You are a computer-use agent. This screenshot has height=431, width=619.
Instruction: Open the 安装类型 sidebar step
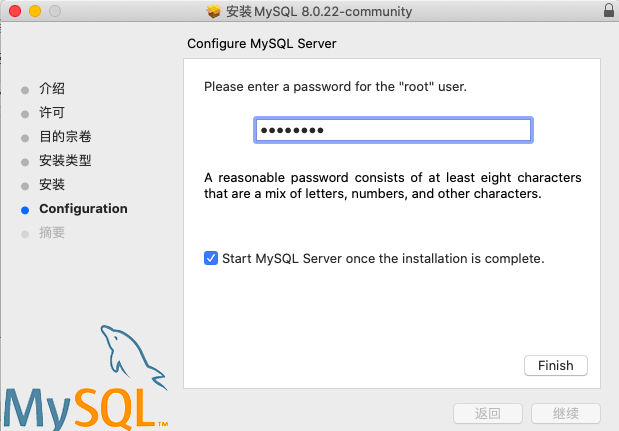[65, 161]
